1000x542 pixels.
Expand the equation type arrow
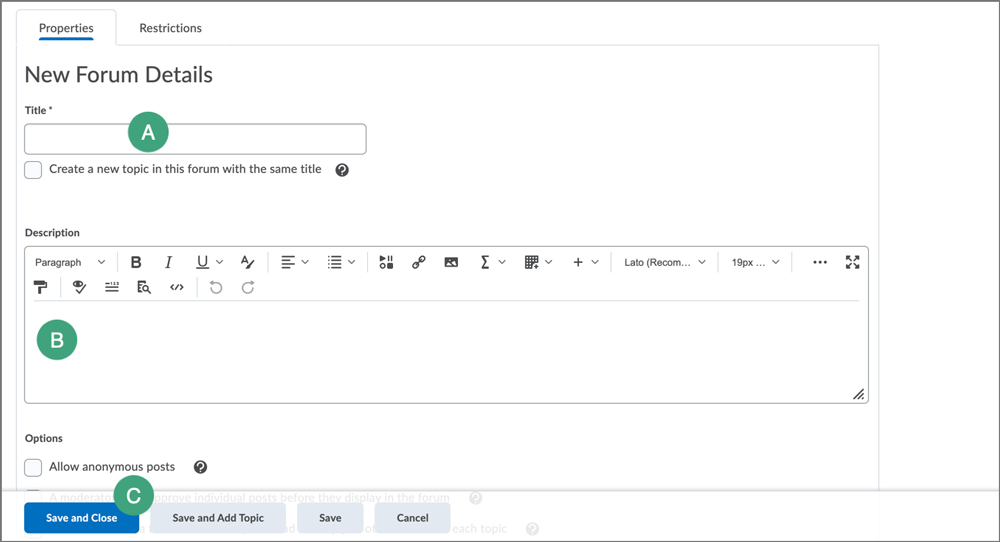click(x=502, y=262)
